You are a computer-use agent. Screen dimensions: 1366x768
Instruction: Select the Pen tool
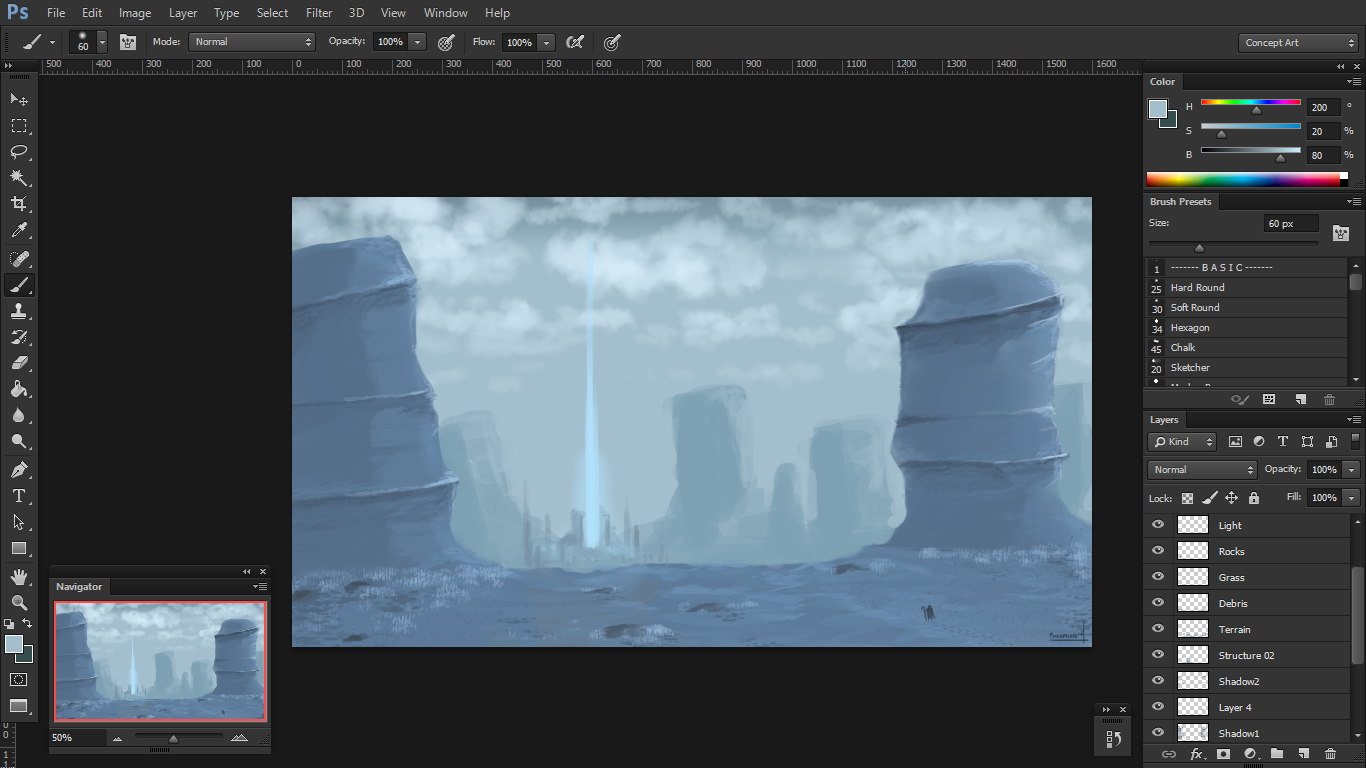(19, 469)
